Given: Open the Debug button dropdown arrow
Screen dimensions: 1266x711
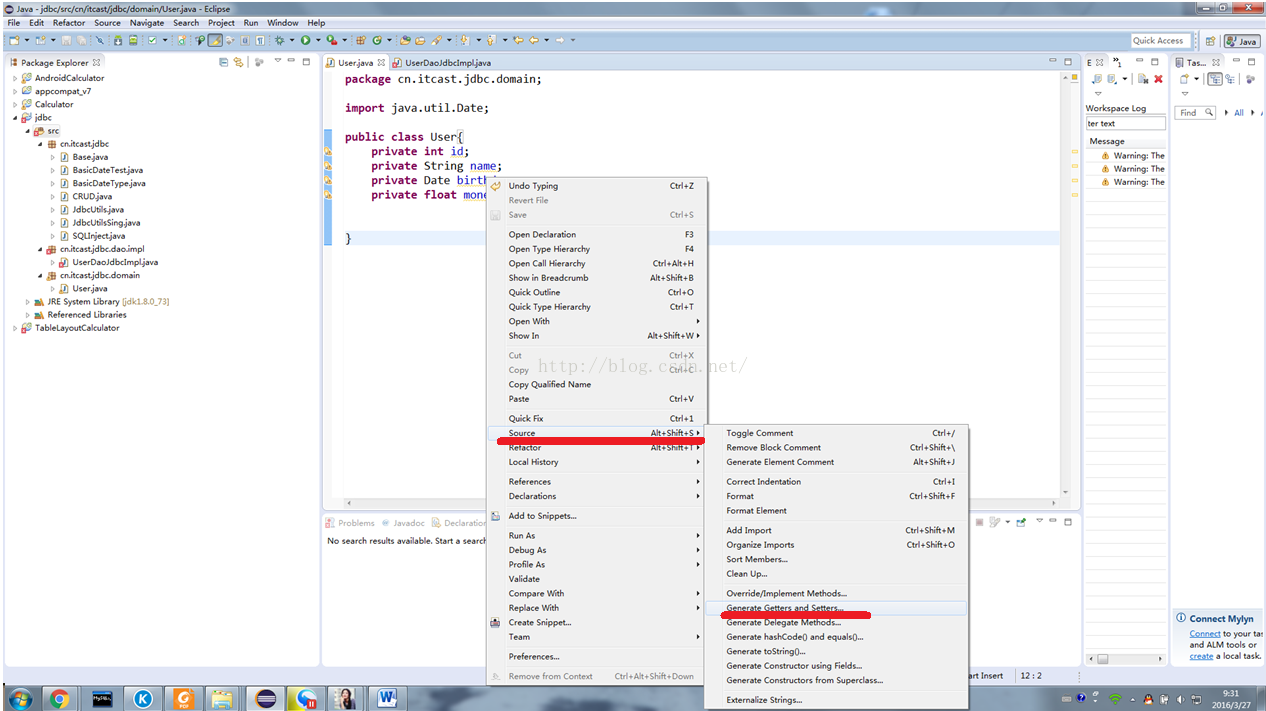Looking at the screenshot, I should click(291, 40).
